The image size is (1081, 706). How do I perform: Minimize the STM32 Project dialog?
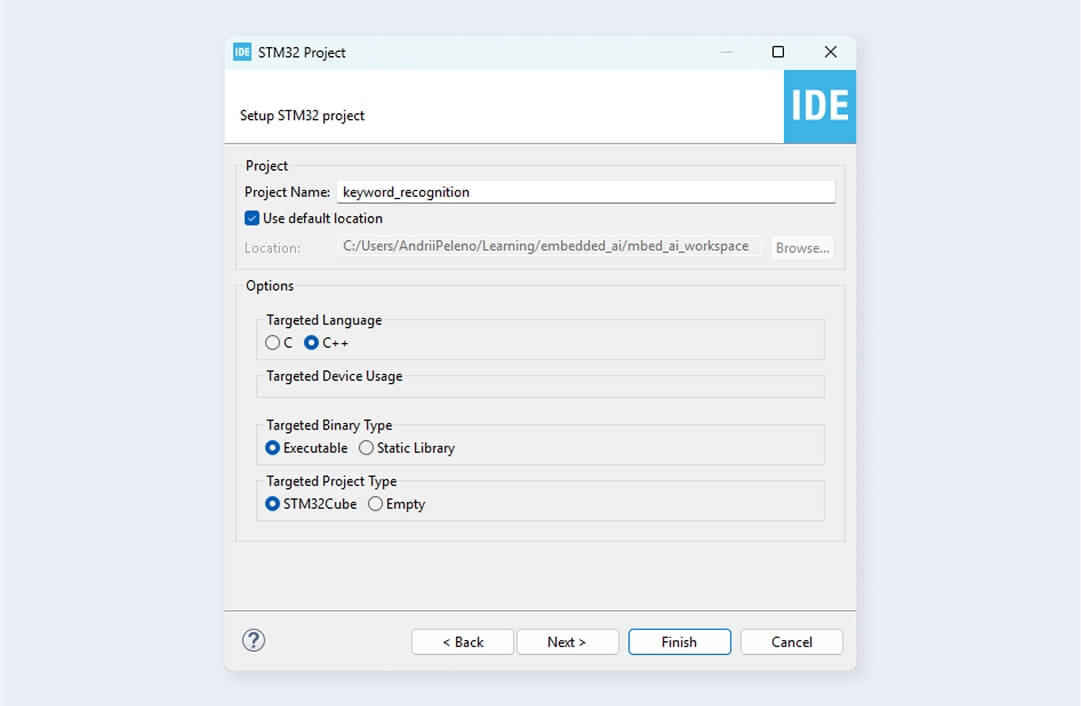(726, 52)
